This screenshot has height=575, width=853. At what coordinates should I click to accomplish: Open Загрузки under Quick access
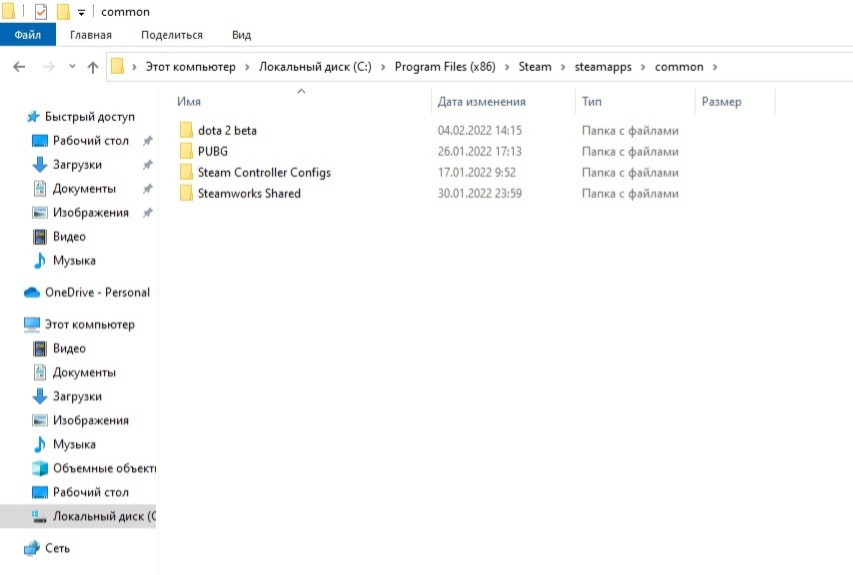pyautogui.click(x=77, y=165)
